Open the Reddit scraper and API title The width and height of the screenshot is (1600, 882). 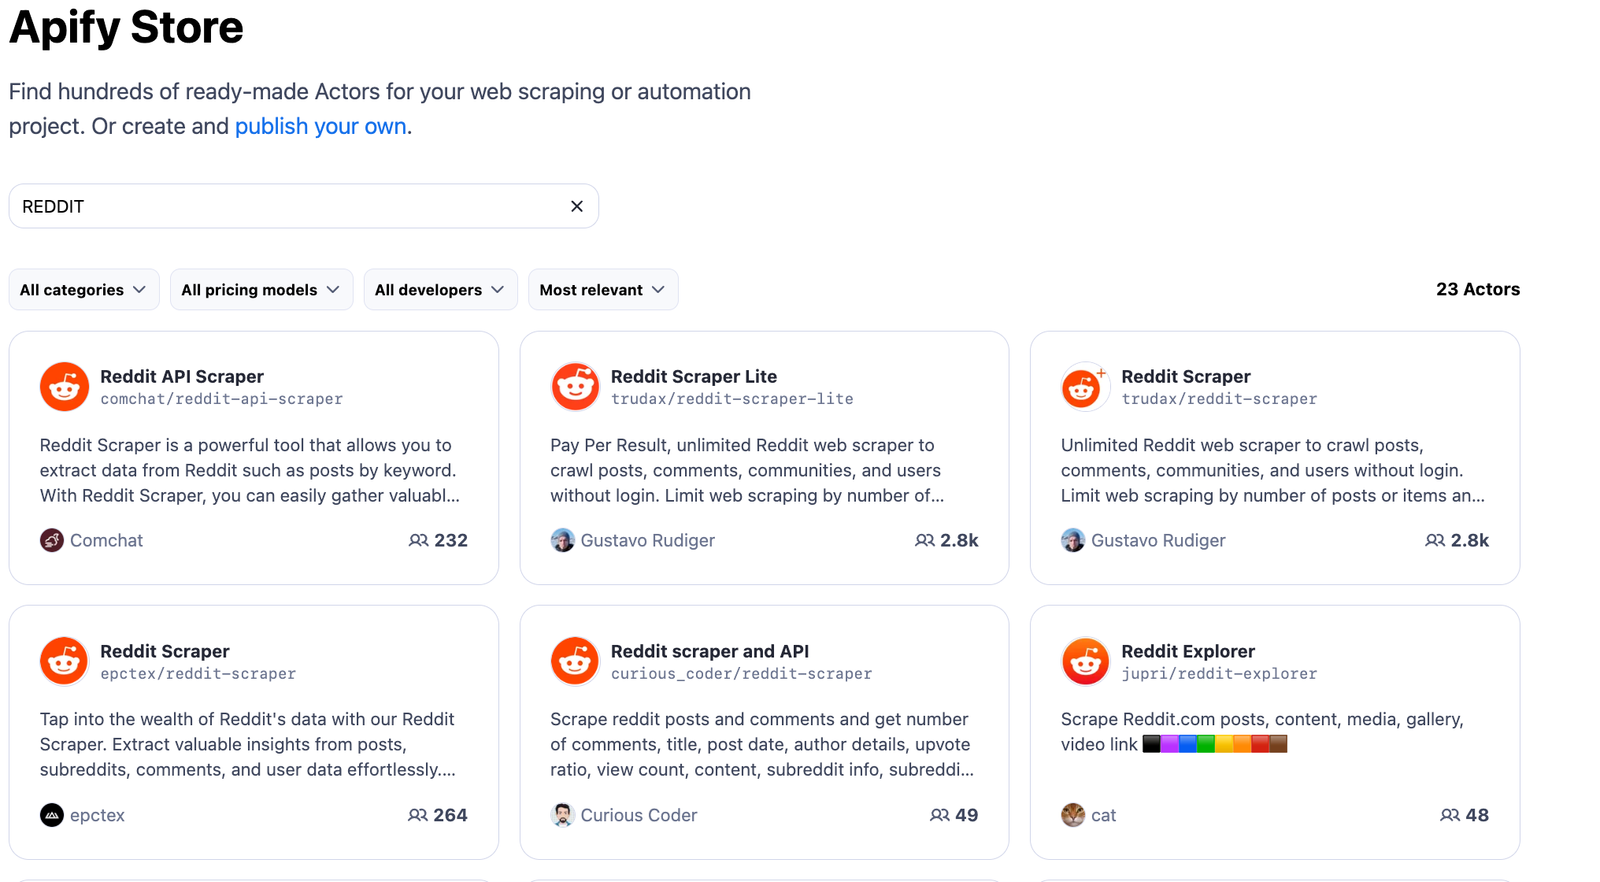tap(709, 651)
